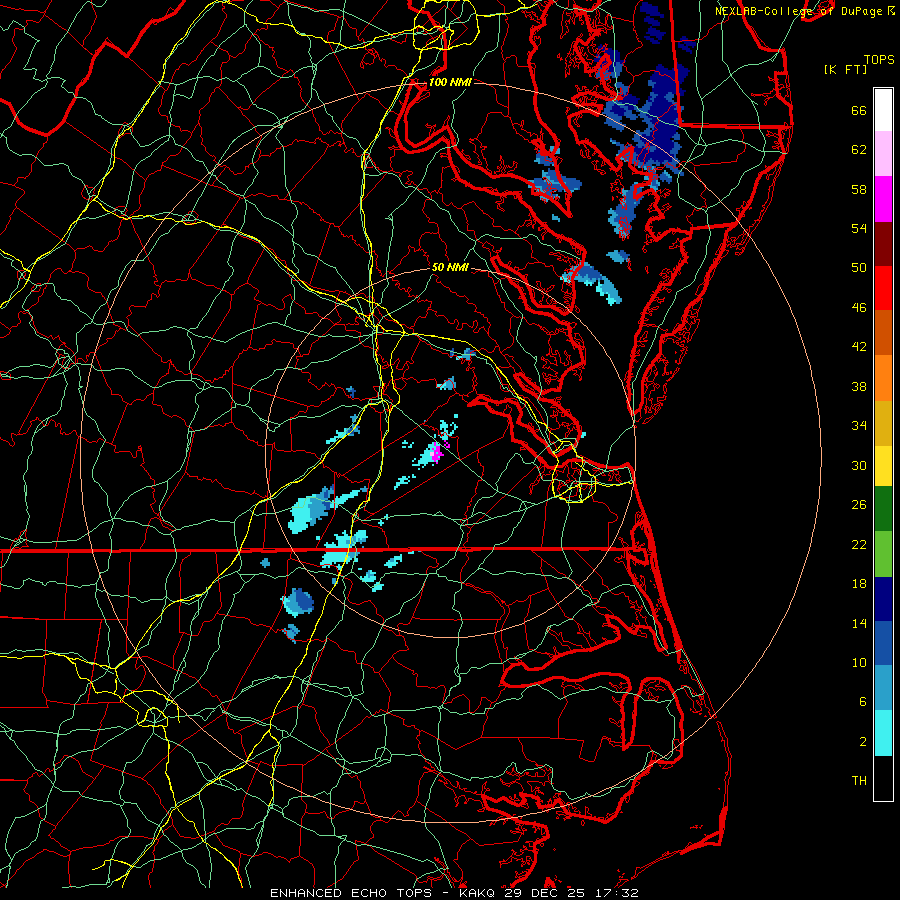Click the "2" legend value
The image size is (900, 900).
(863, 742)
